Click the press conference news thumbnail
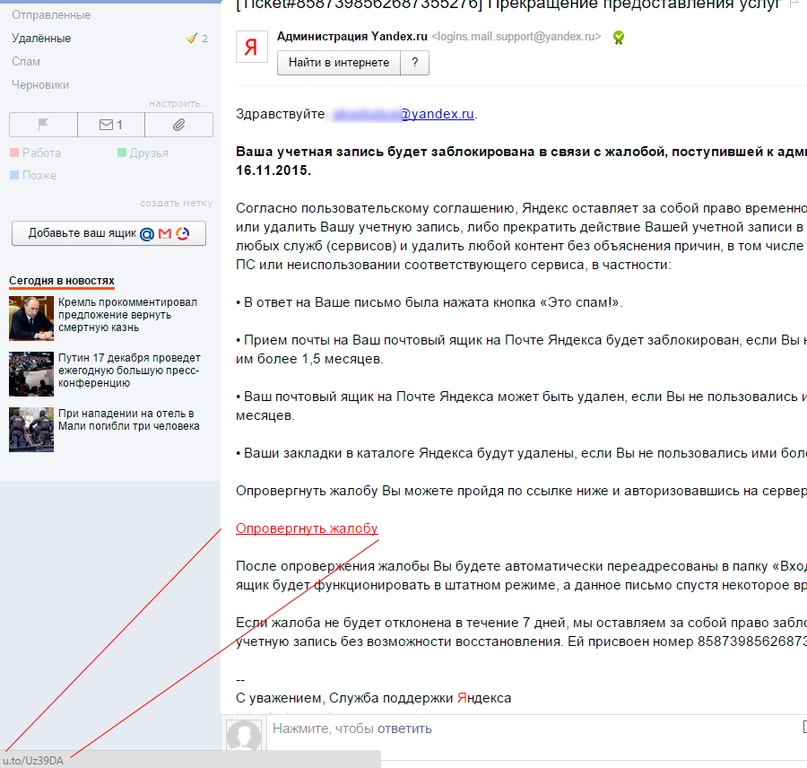807x768 pixels. [x=31, y=374]
